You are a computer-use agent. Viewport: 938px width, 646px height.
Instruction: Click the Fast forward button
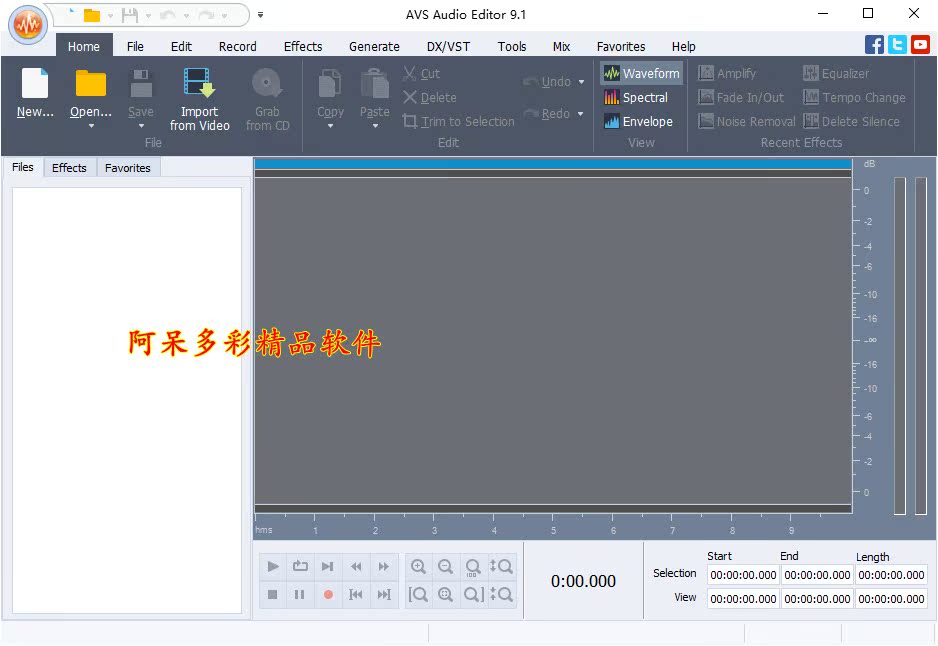pyautogui.click(x=383, y=566)
